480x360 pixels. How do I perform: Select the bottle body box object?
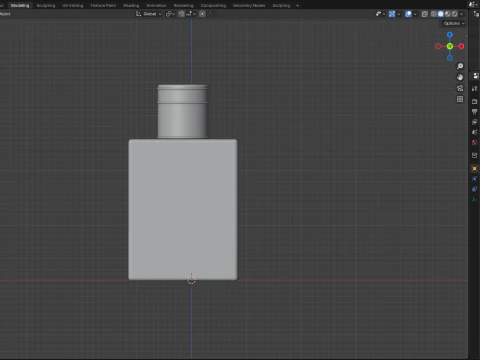(x=183, y=209)
